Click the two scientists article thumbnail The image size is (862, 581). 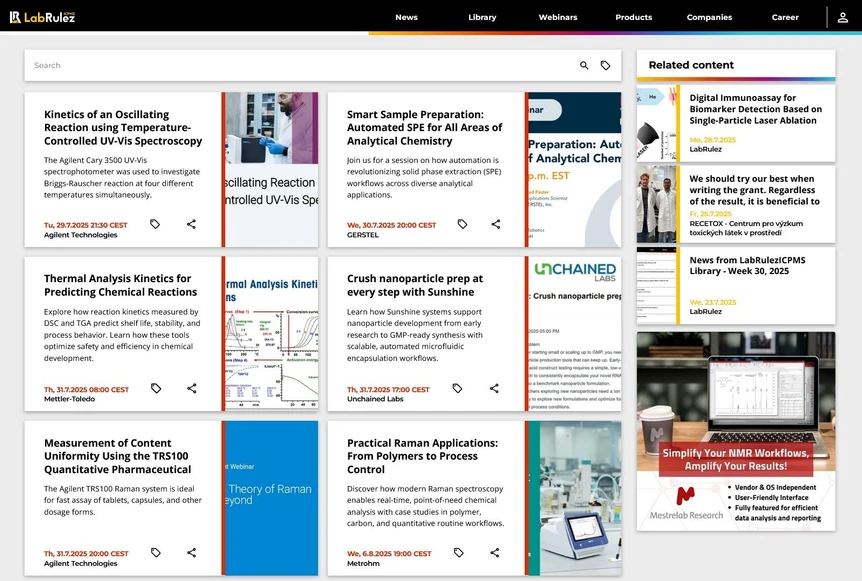pyautogui.click(x=656, y=204)
